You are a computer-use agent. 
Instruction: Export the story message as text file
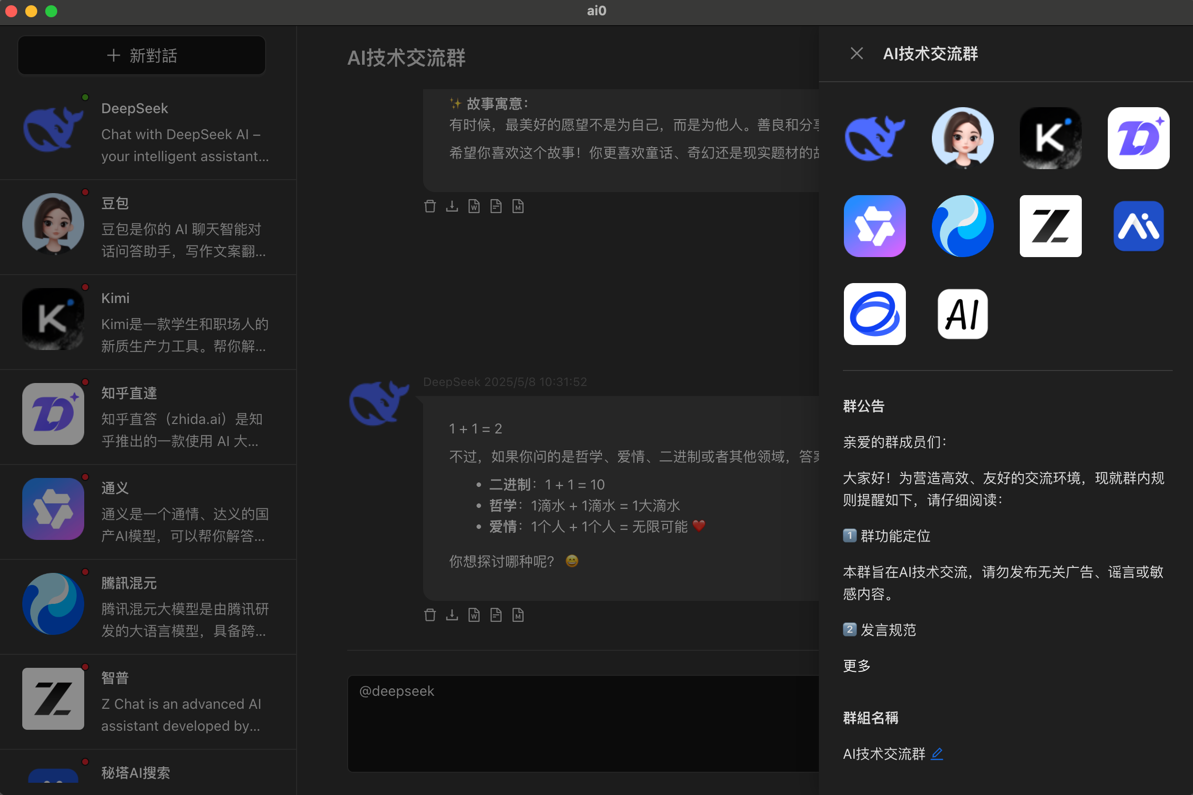[496, 206]
